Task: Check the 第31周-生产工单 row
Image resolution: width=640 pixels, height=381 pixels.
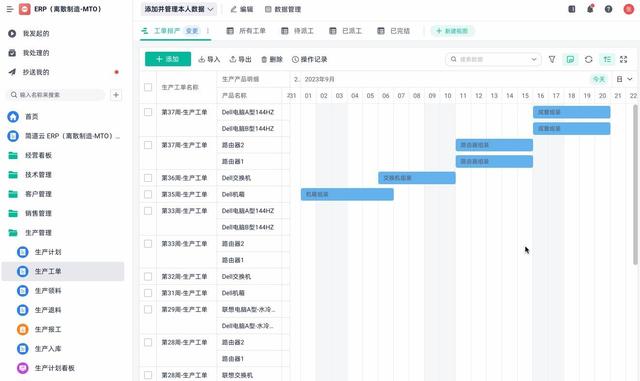Action: (148, 293)
